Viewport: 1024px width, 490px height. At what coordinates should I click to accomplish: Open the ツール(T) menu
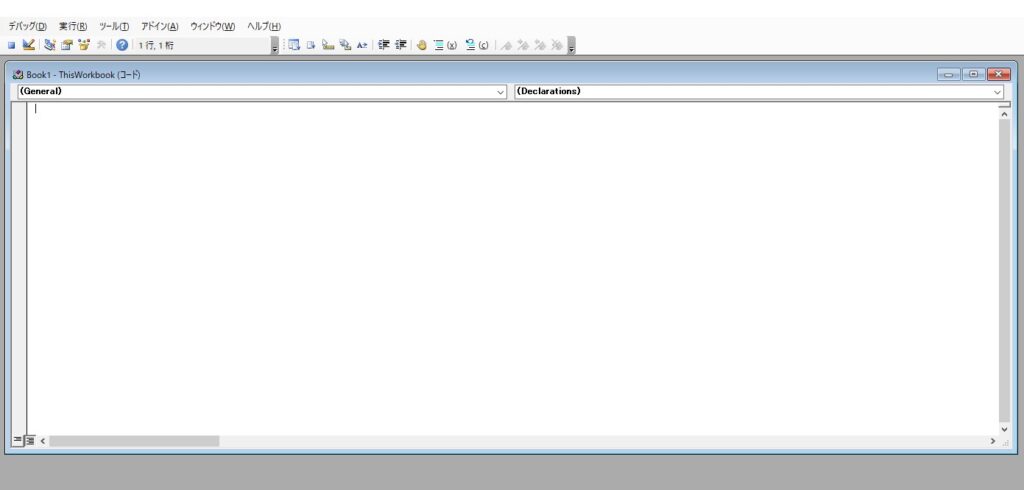pyautogui.click(x=114, y=26)
